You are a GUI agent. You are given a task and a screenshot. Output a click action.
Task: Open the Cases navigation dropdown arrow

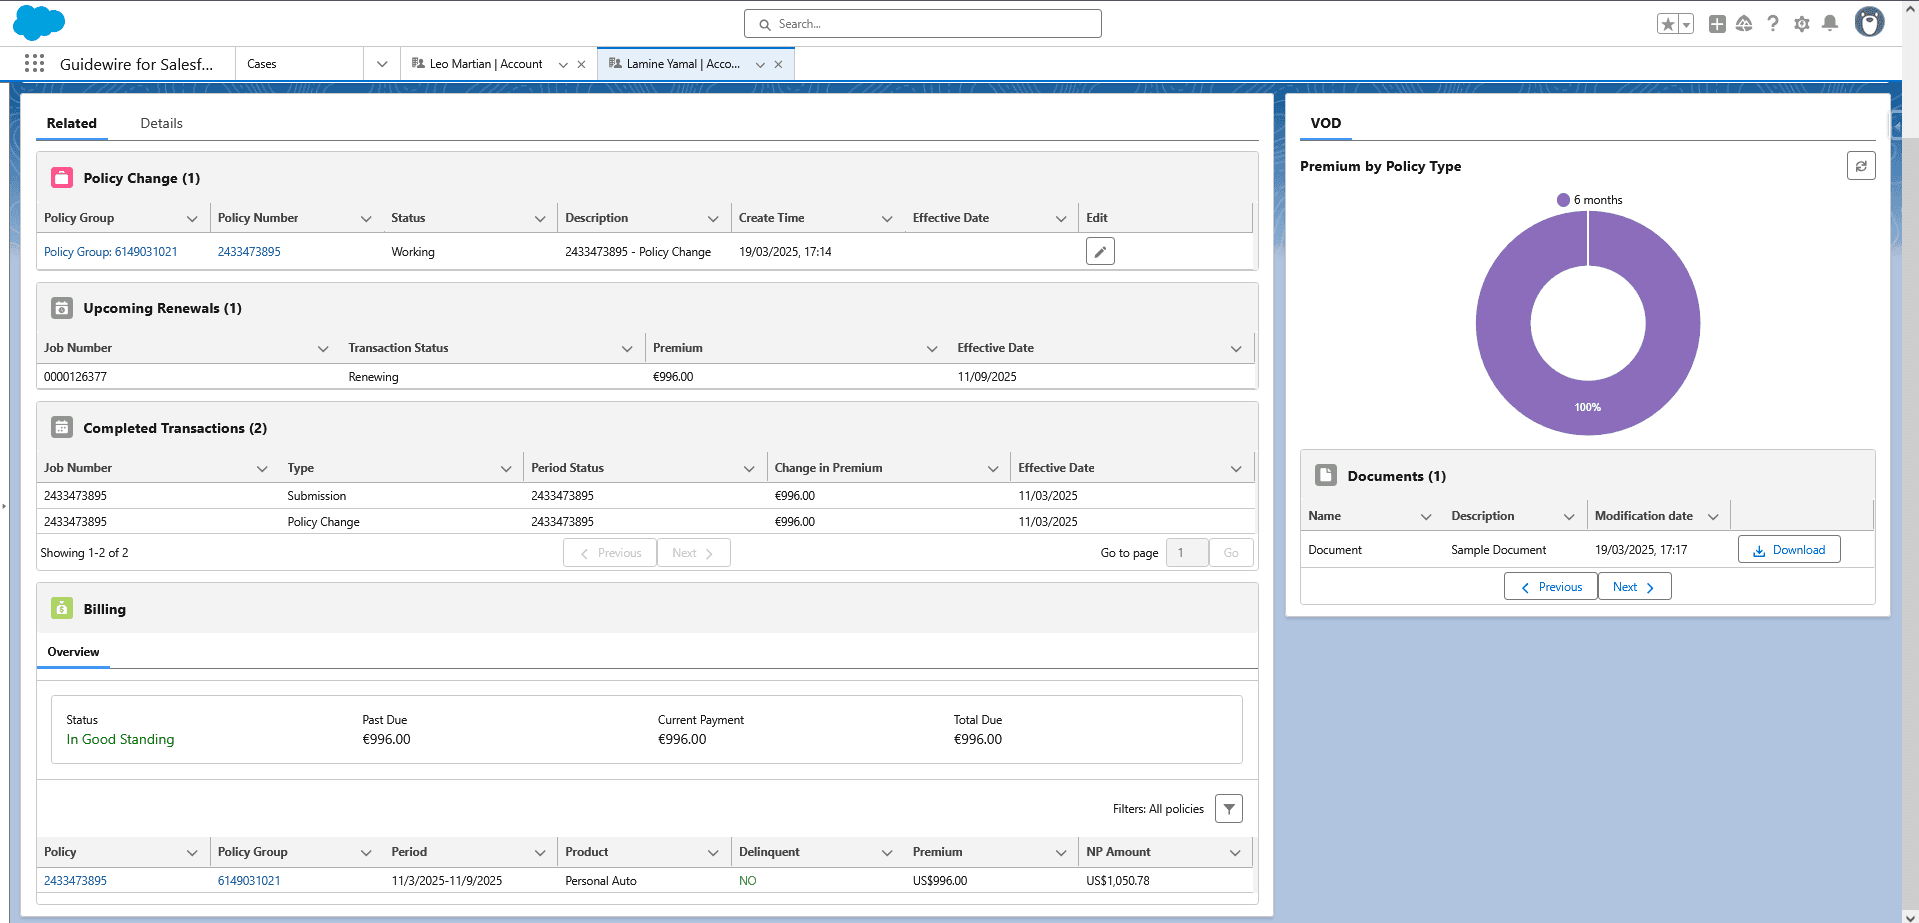pos(382,64)
